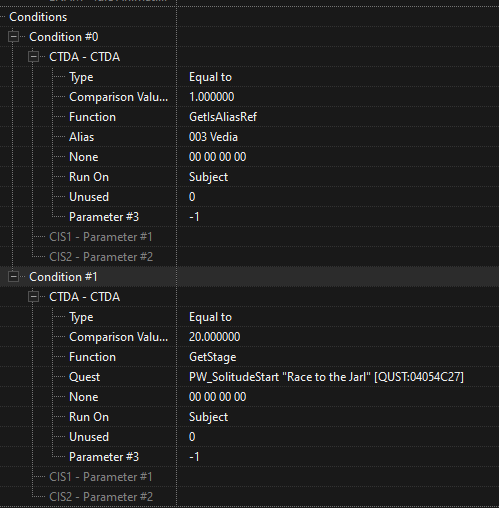Select the Alias row label
499x508 pixels.
point(81,137)
